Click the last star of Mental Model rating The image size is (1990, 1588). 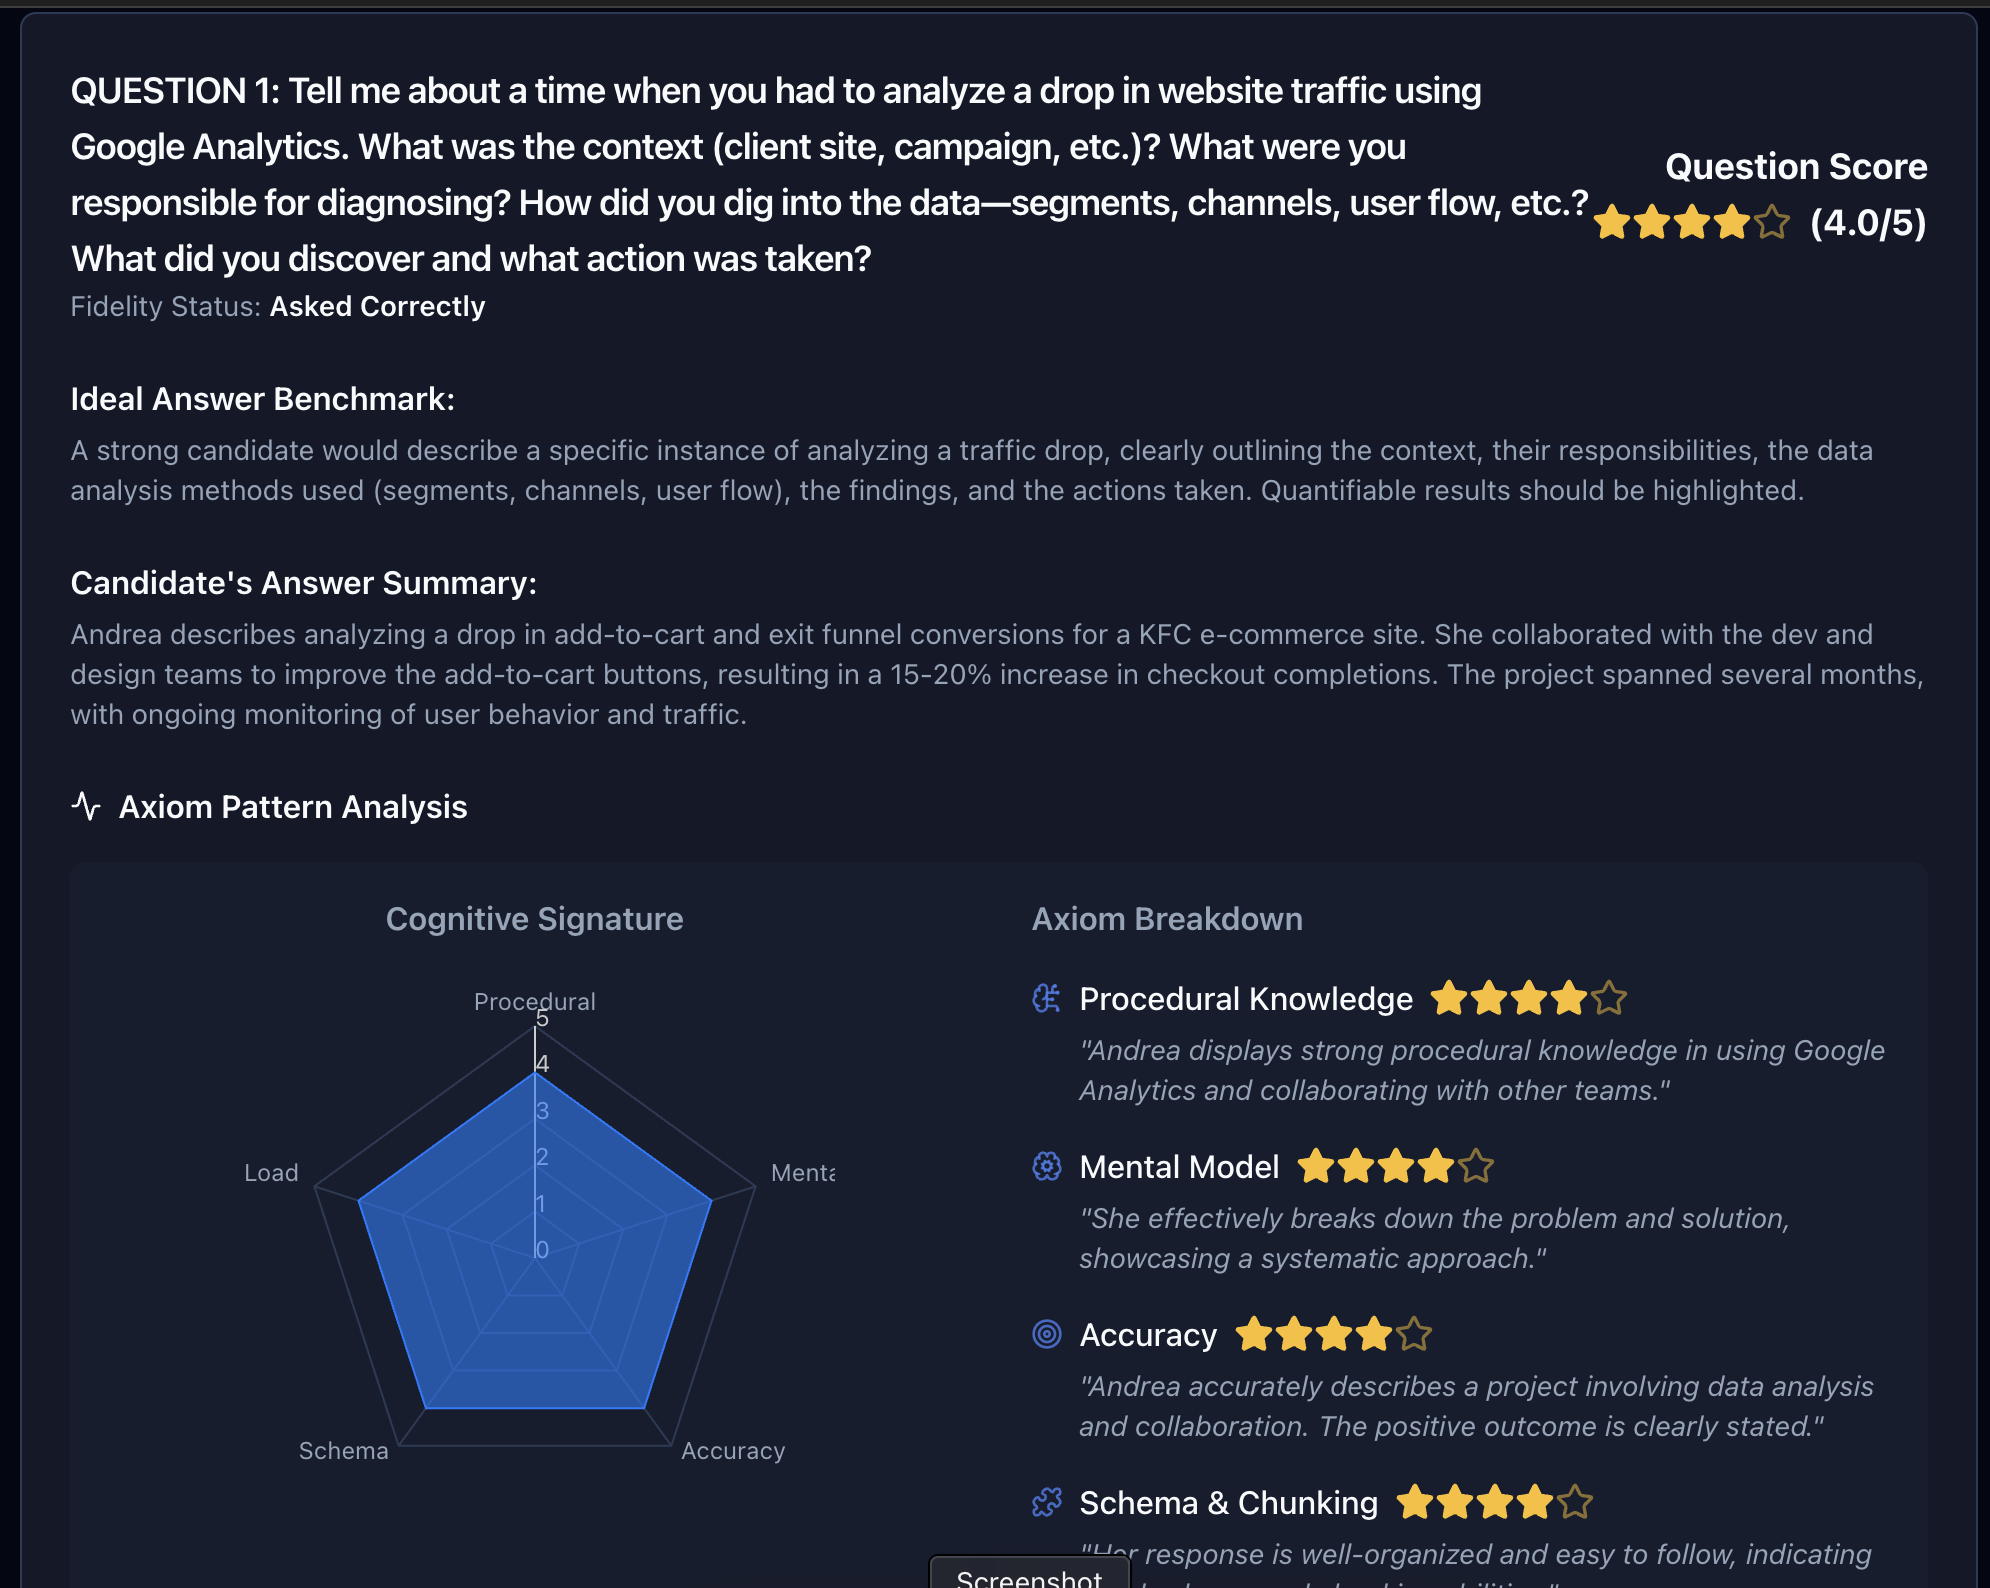(1476, 1166)
